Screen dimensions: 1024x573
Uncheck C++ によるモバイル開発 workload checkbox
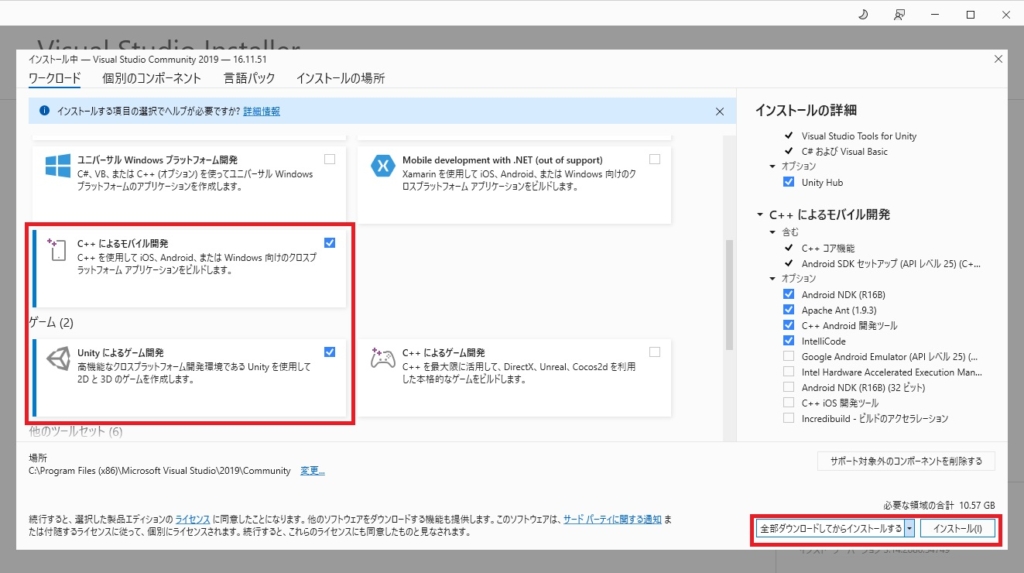(x=330, y=242)
